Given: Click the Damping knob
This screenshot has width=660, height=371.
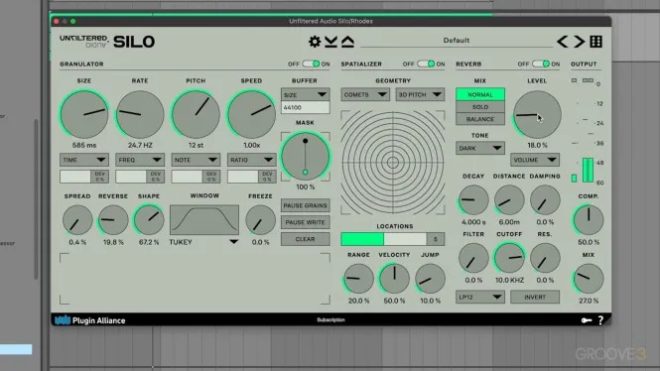Looking at the screenshot, I should [x=545, y=200].
